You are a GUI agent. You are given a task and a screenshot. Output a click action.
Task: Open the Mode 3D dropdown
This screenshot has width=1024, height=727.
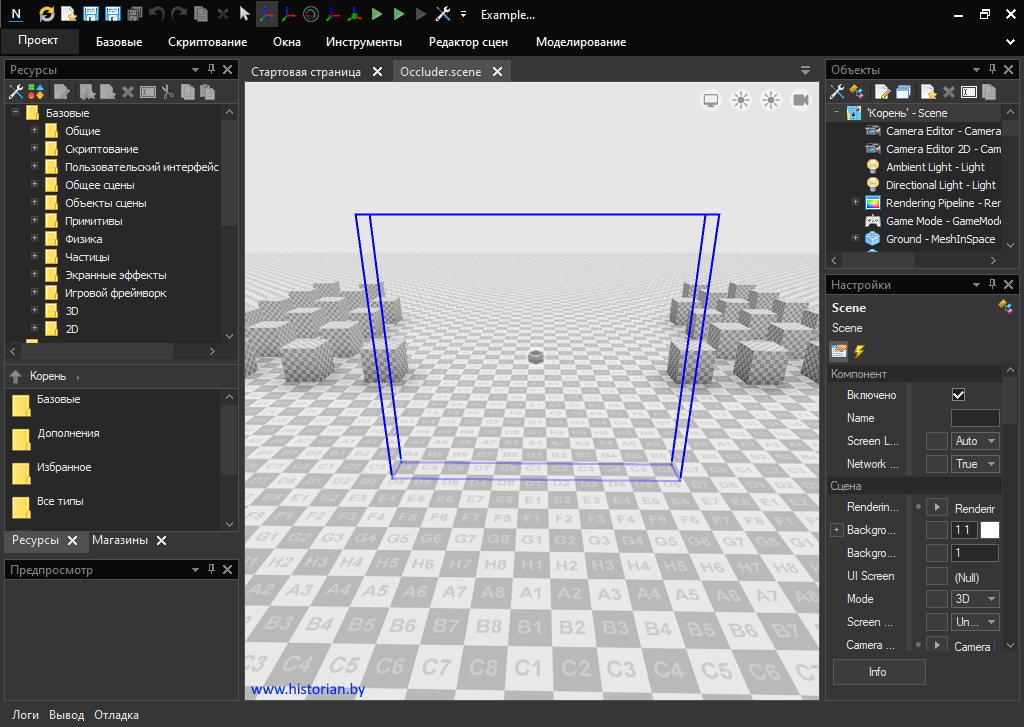pos(976,599)
